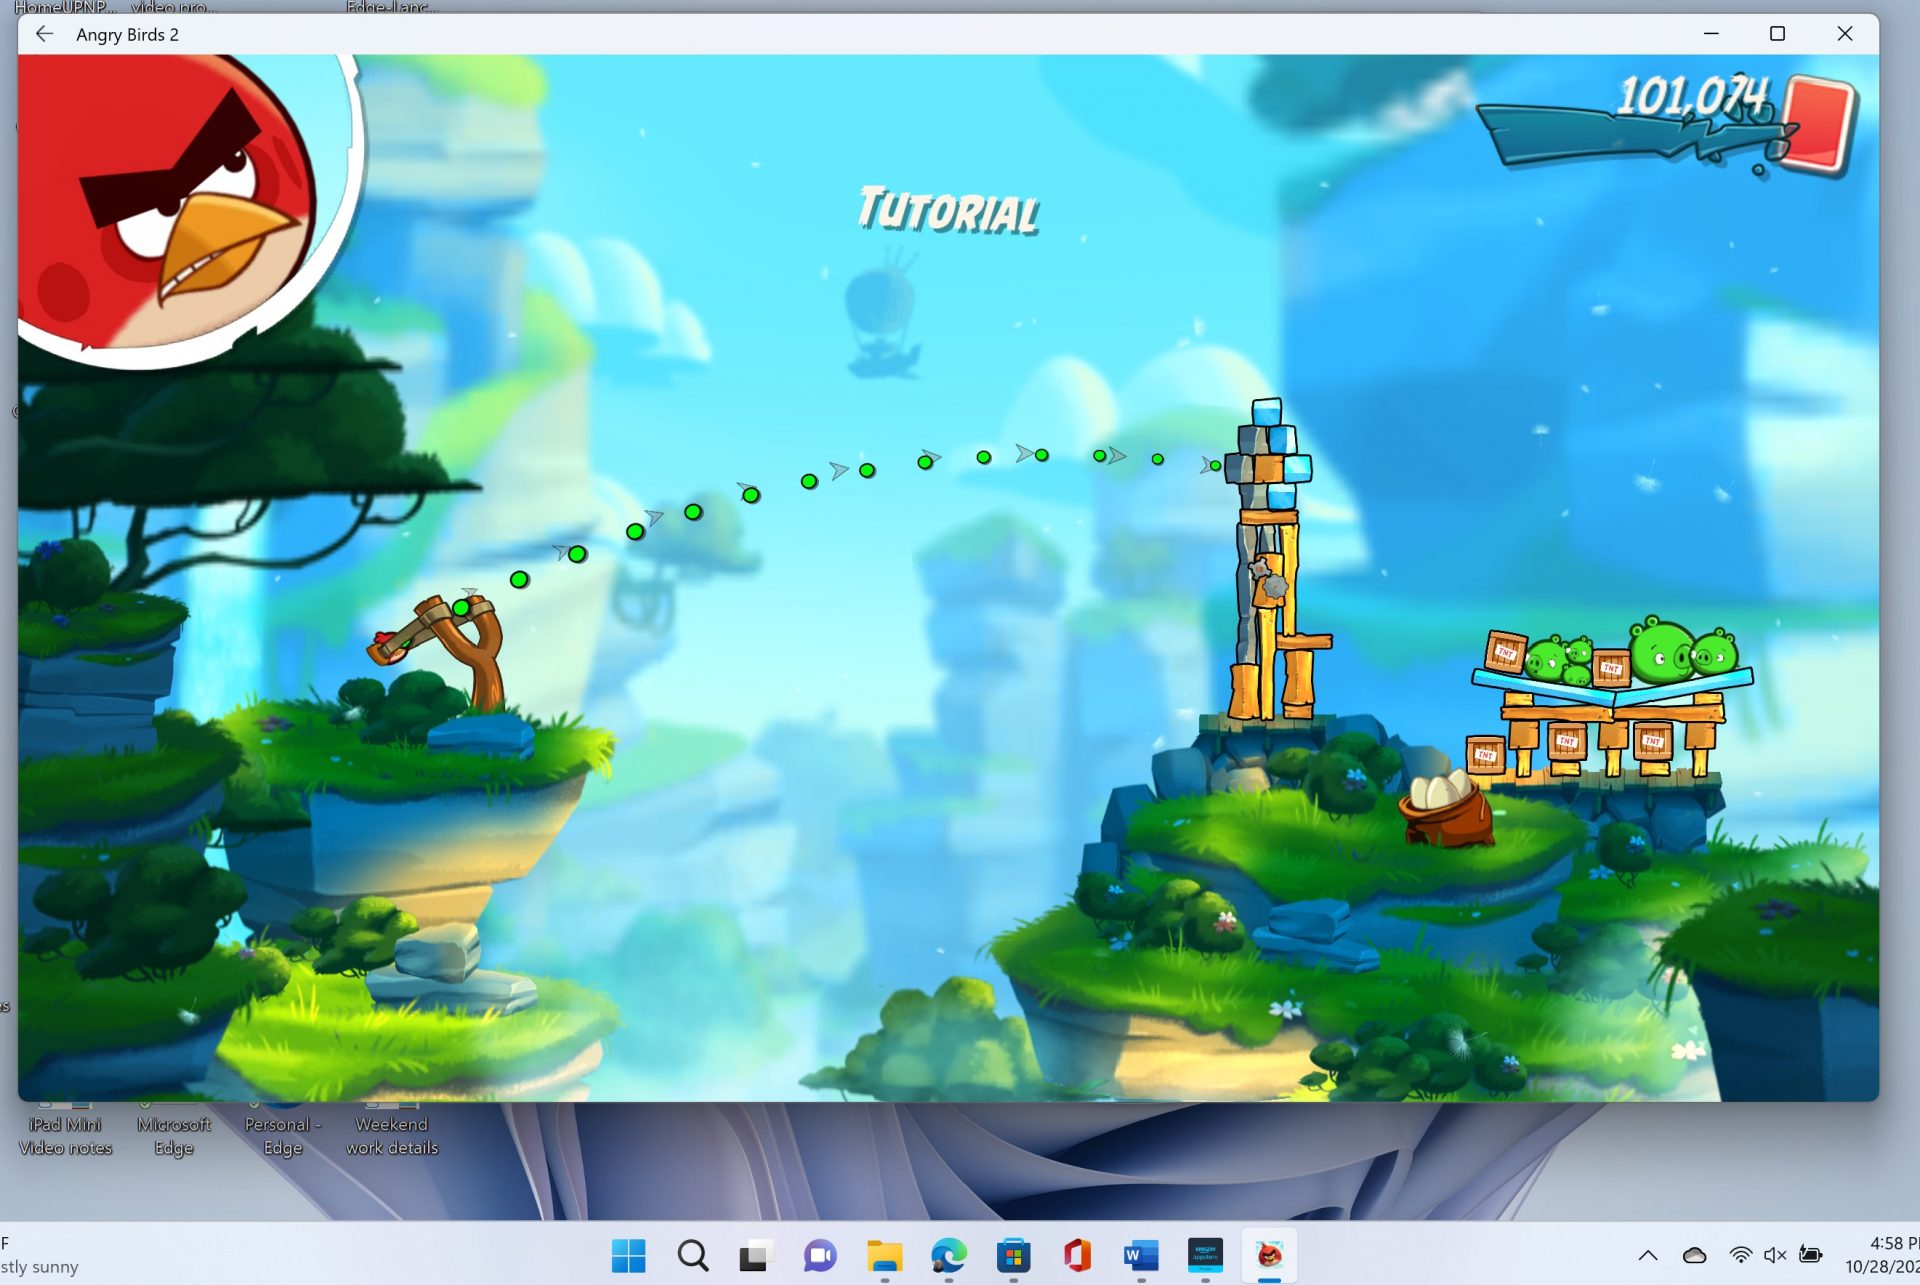Maximize the Angry Birds 2 window
Viewport: 1920px width, 1285px height.
pyautogui.click(x=1777, y=34)
